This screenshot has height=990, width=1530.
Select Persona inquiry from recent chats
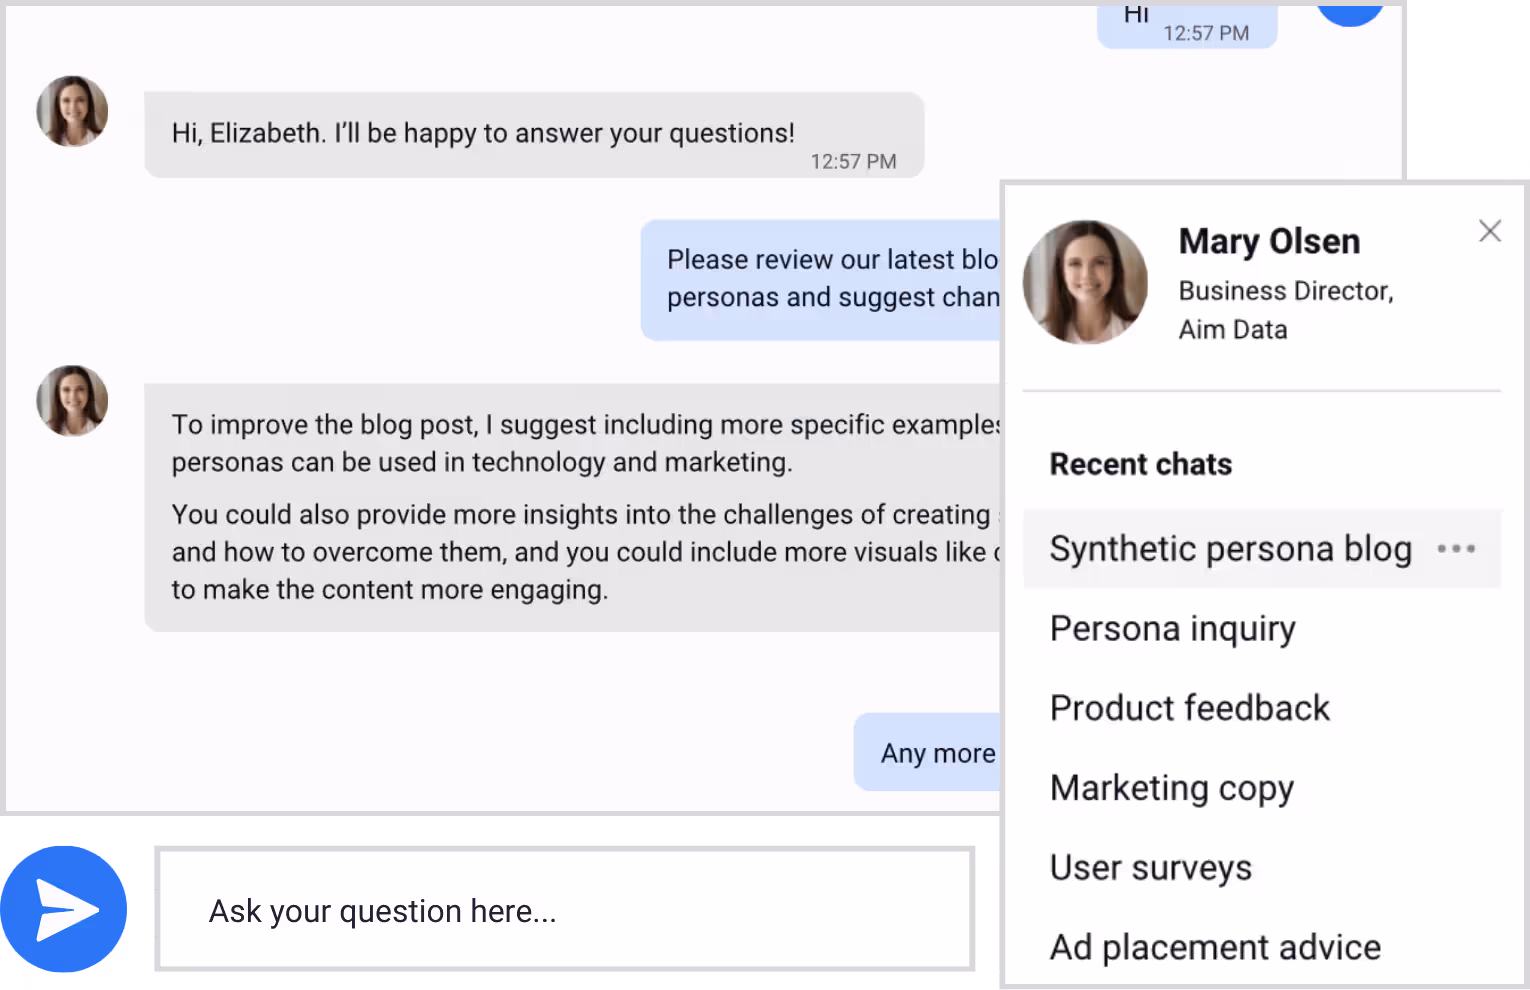click(x=1172, y=629)
